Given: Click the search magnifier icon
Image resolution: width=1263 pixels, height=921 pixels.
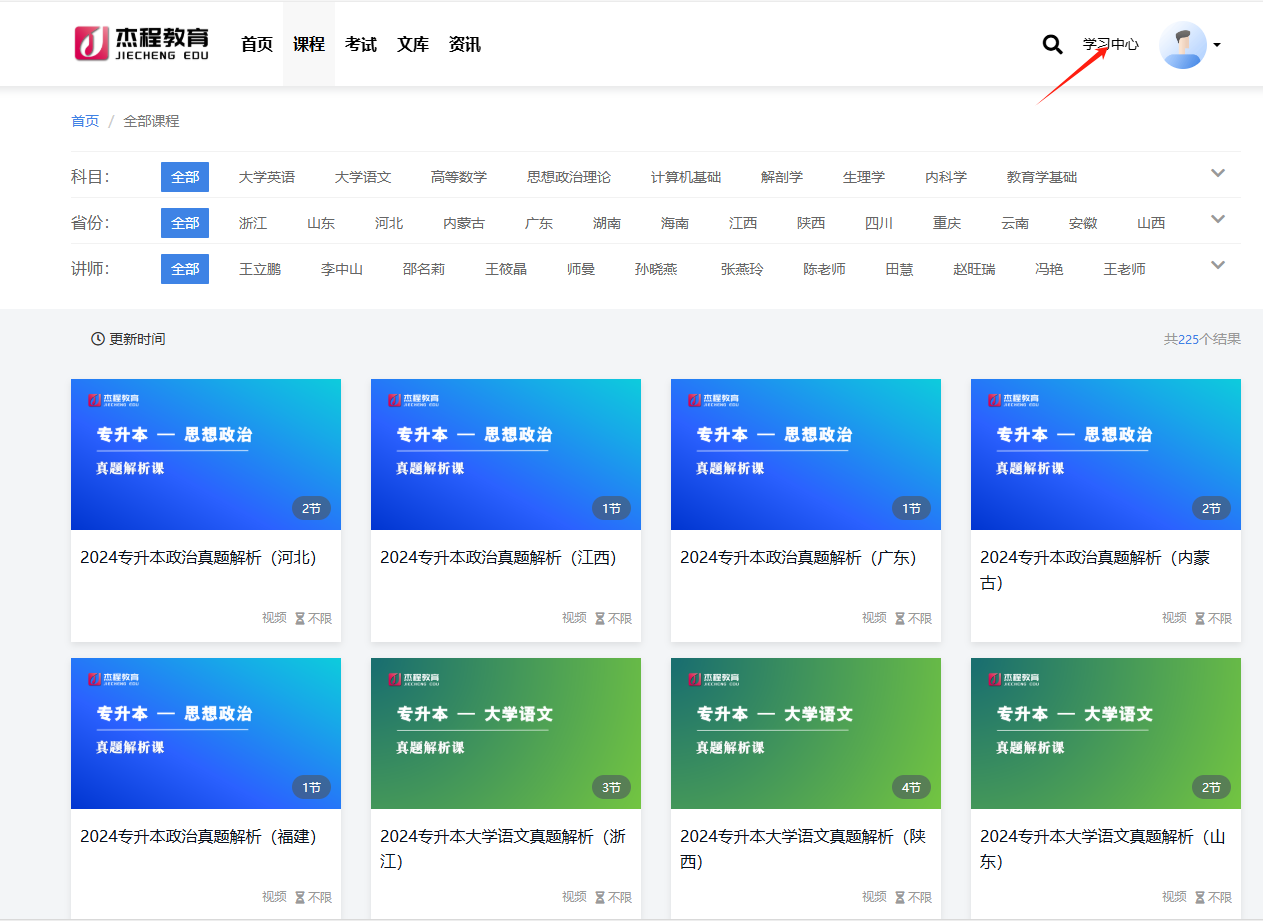Looking at the screenshot, I should point(1052,45).
